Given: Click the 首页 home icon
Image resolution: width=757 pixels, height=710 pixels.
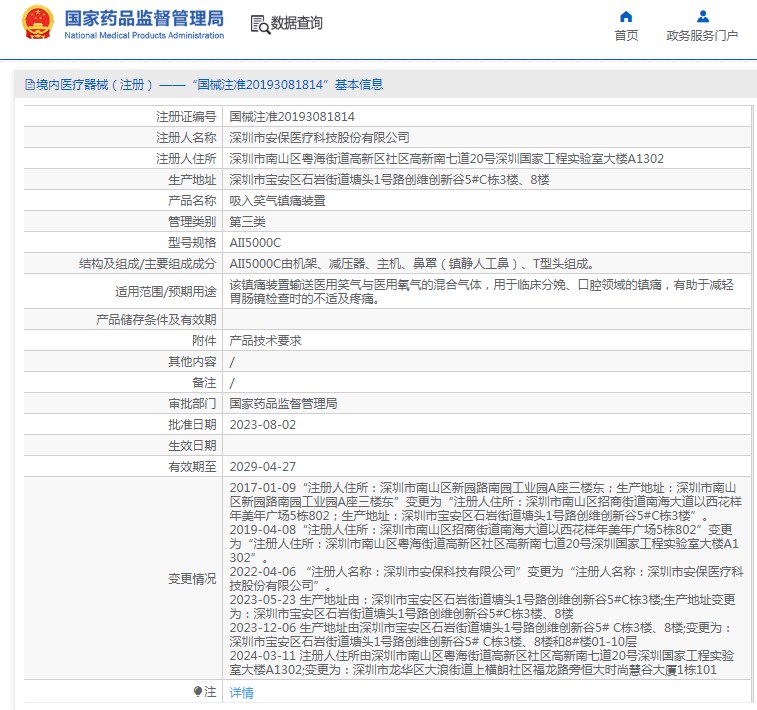Looking at the screenshot, I should coord(626,17).
